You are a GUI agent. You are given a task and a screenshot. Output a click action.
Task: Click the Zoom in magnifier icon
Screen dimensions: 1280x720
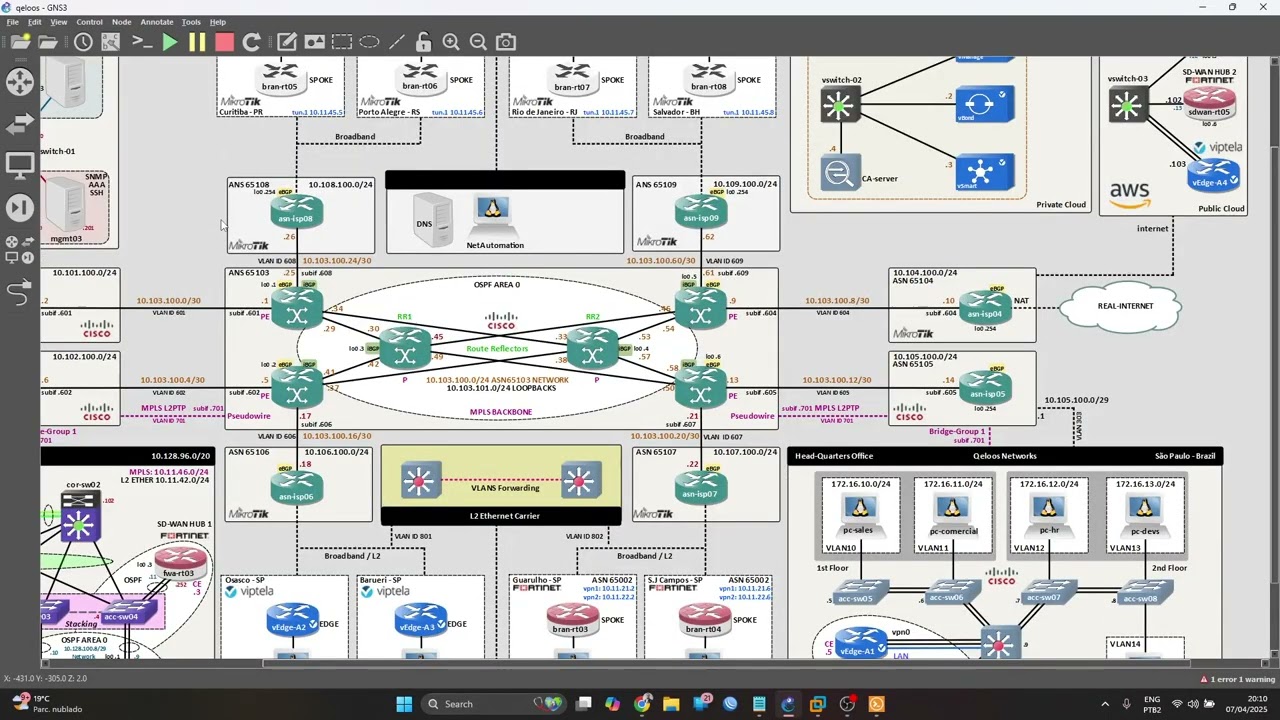(451, 42)
